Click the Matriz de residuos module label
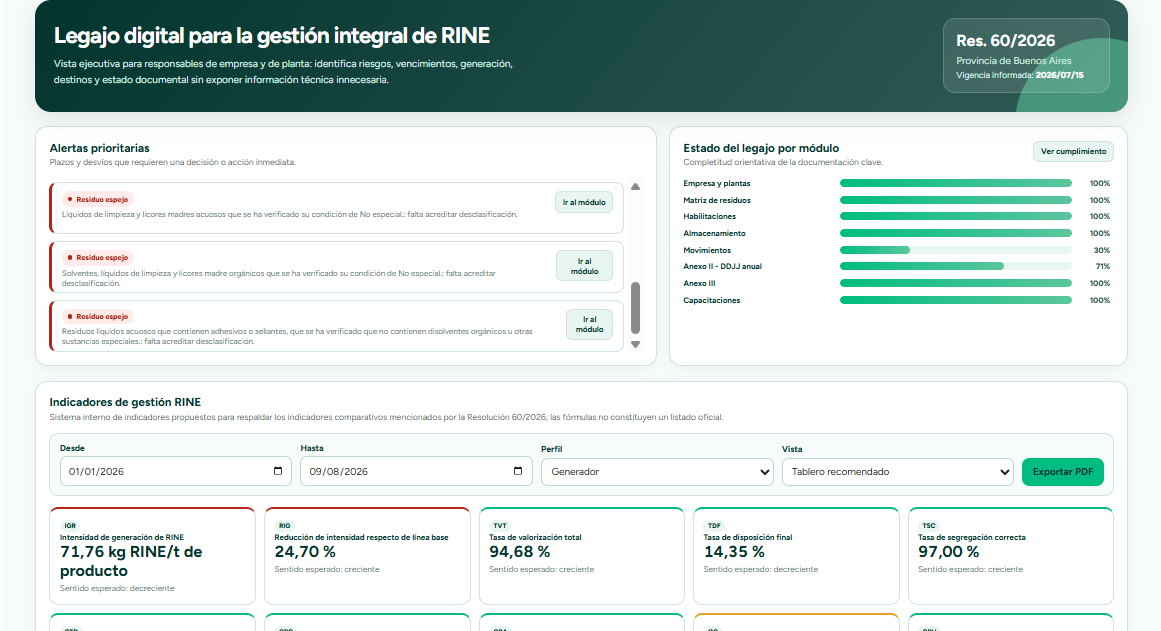The image size is (1161, 631). [x=717, y=200]
